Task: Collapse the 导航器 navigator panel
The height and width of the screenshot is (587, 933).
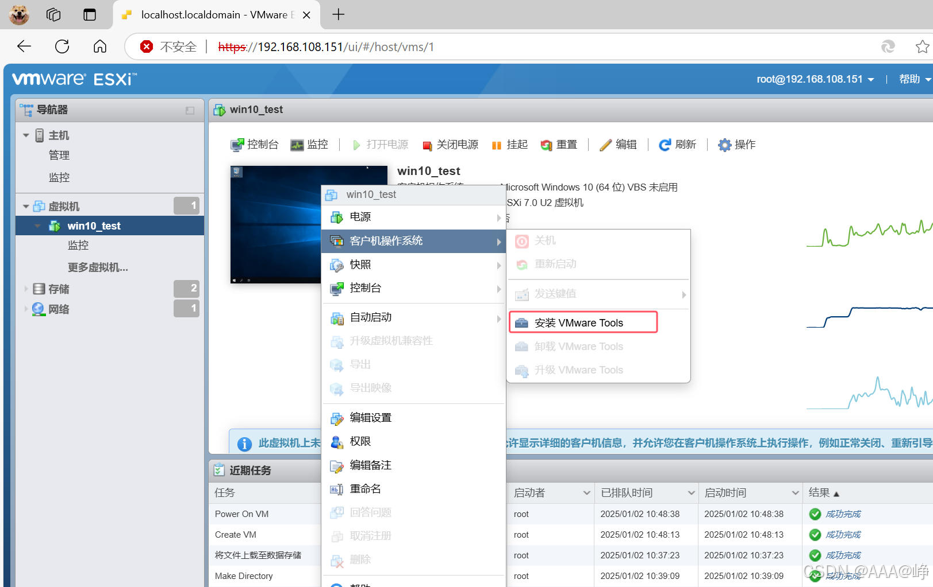Action: point(190,111)
